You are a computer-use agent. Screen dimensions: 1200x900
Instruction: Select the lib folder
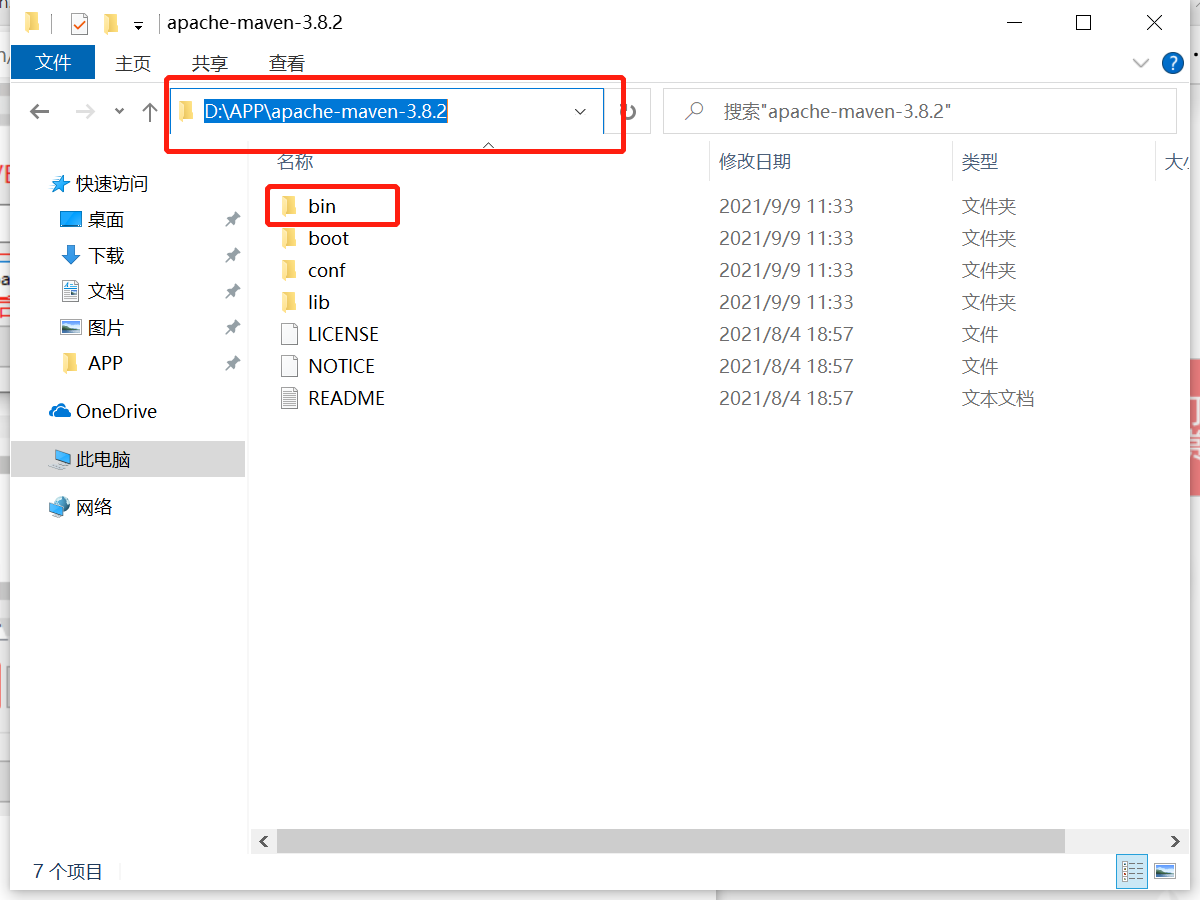pos(318,302)
